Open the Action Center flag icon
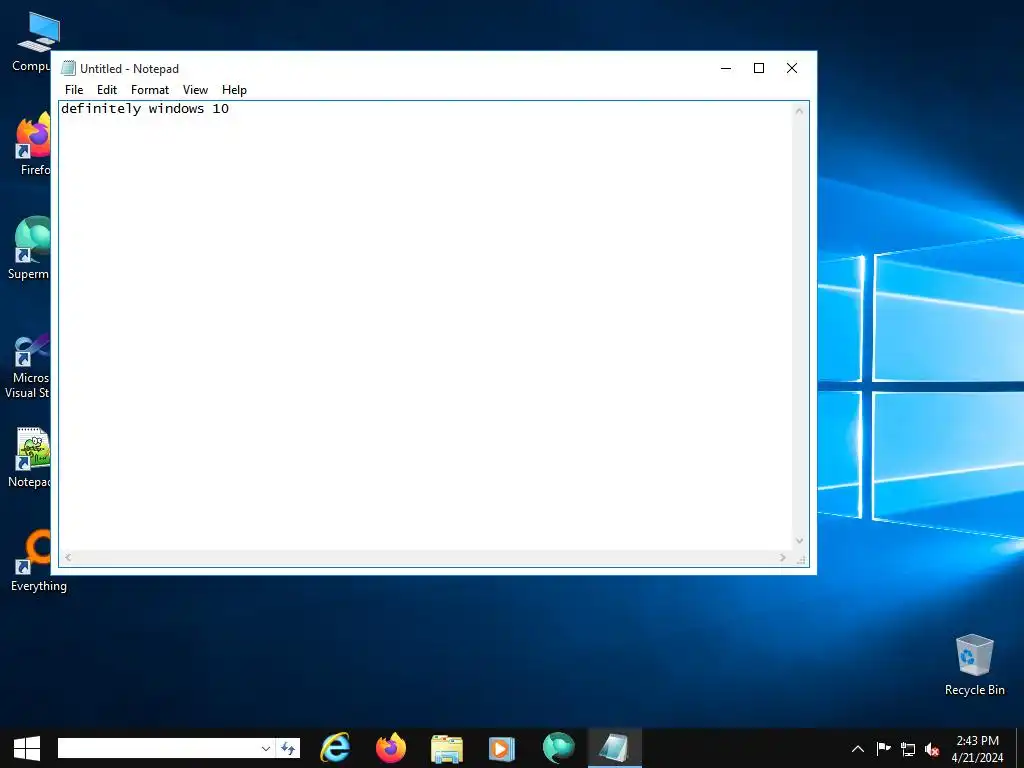Image resolution: width=1024 pixels, height=768 pixels. [884, 749]
